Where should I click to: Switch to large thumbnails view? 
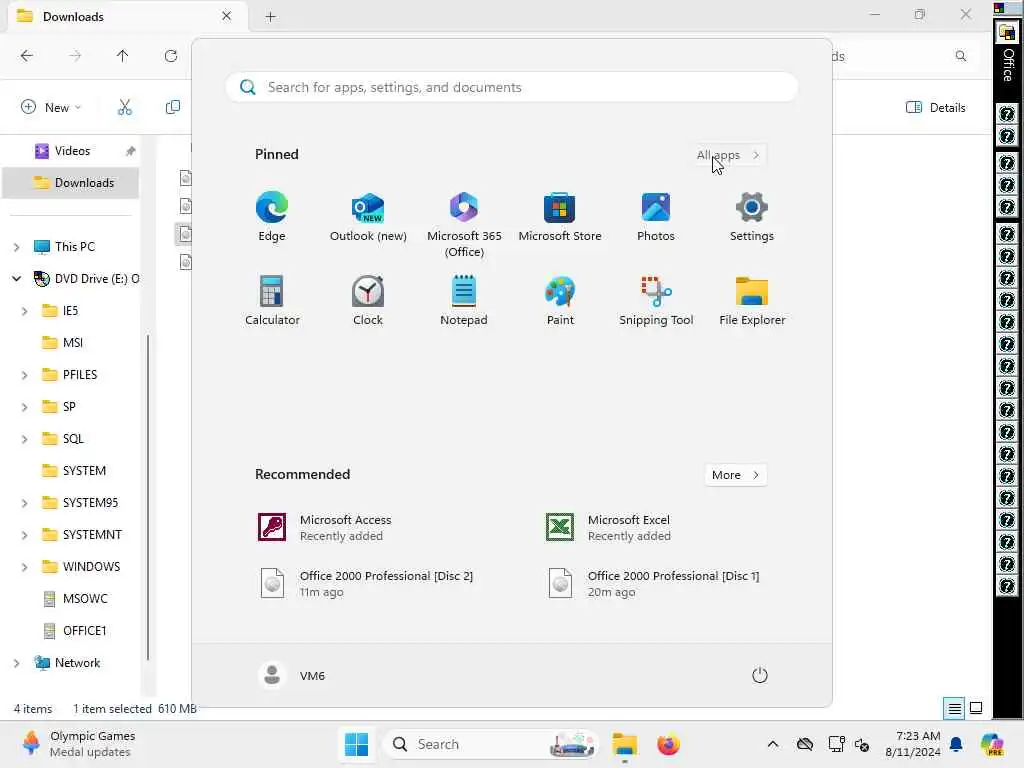coord(976,709)
